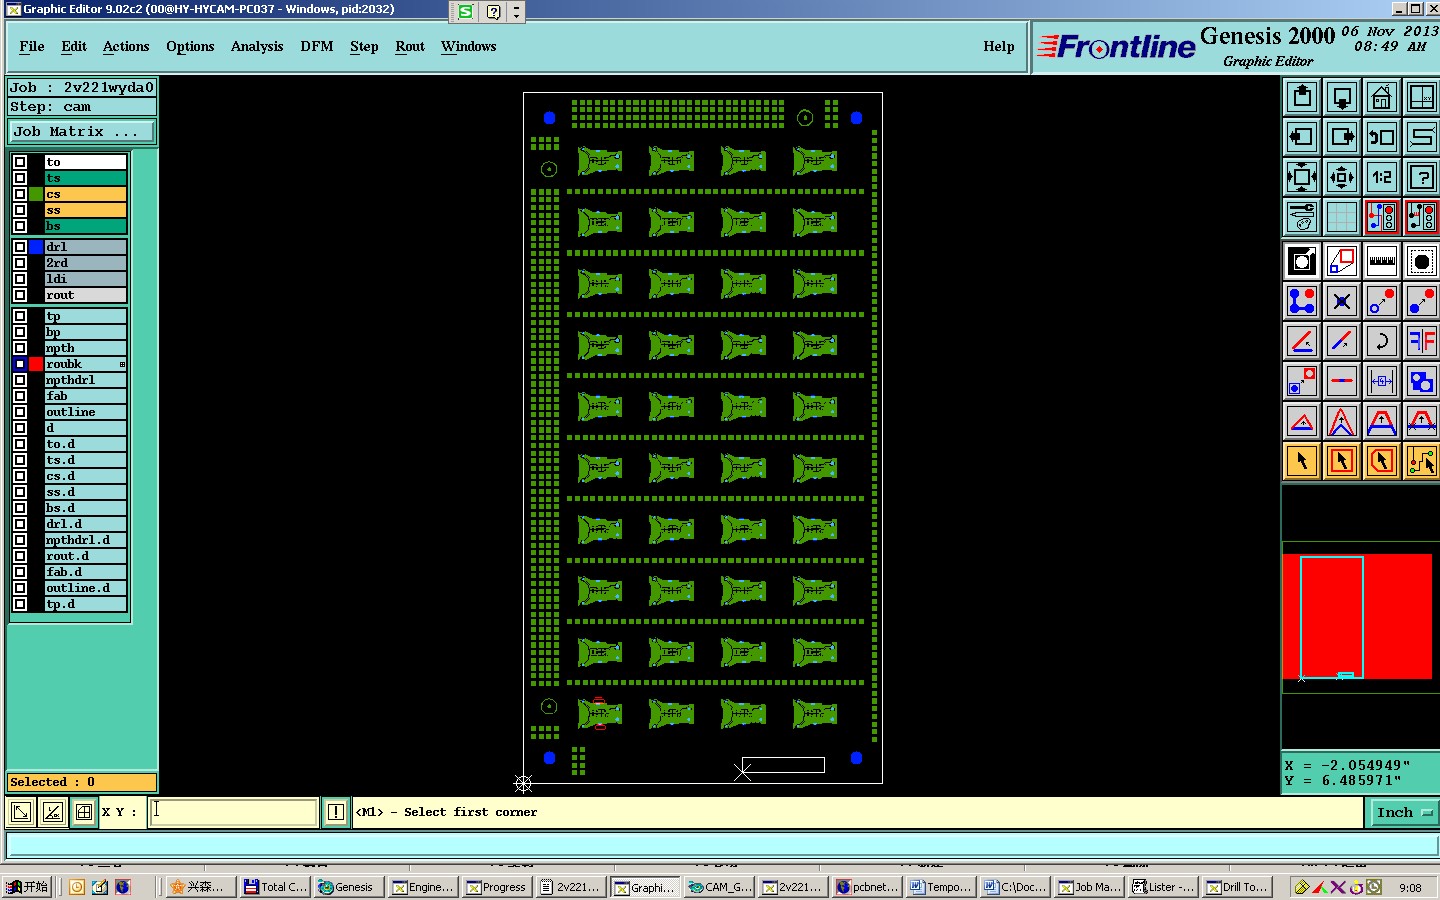Viewport: 1440px width, 900px height.
Task: Open the Inch units dropdown
Action: [1403, 812]
